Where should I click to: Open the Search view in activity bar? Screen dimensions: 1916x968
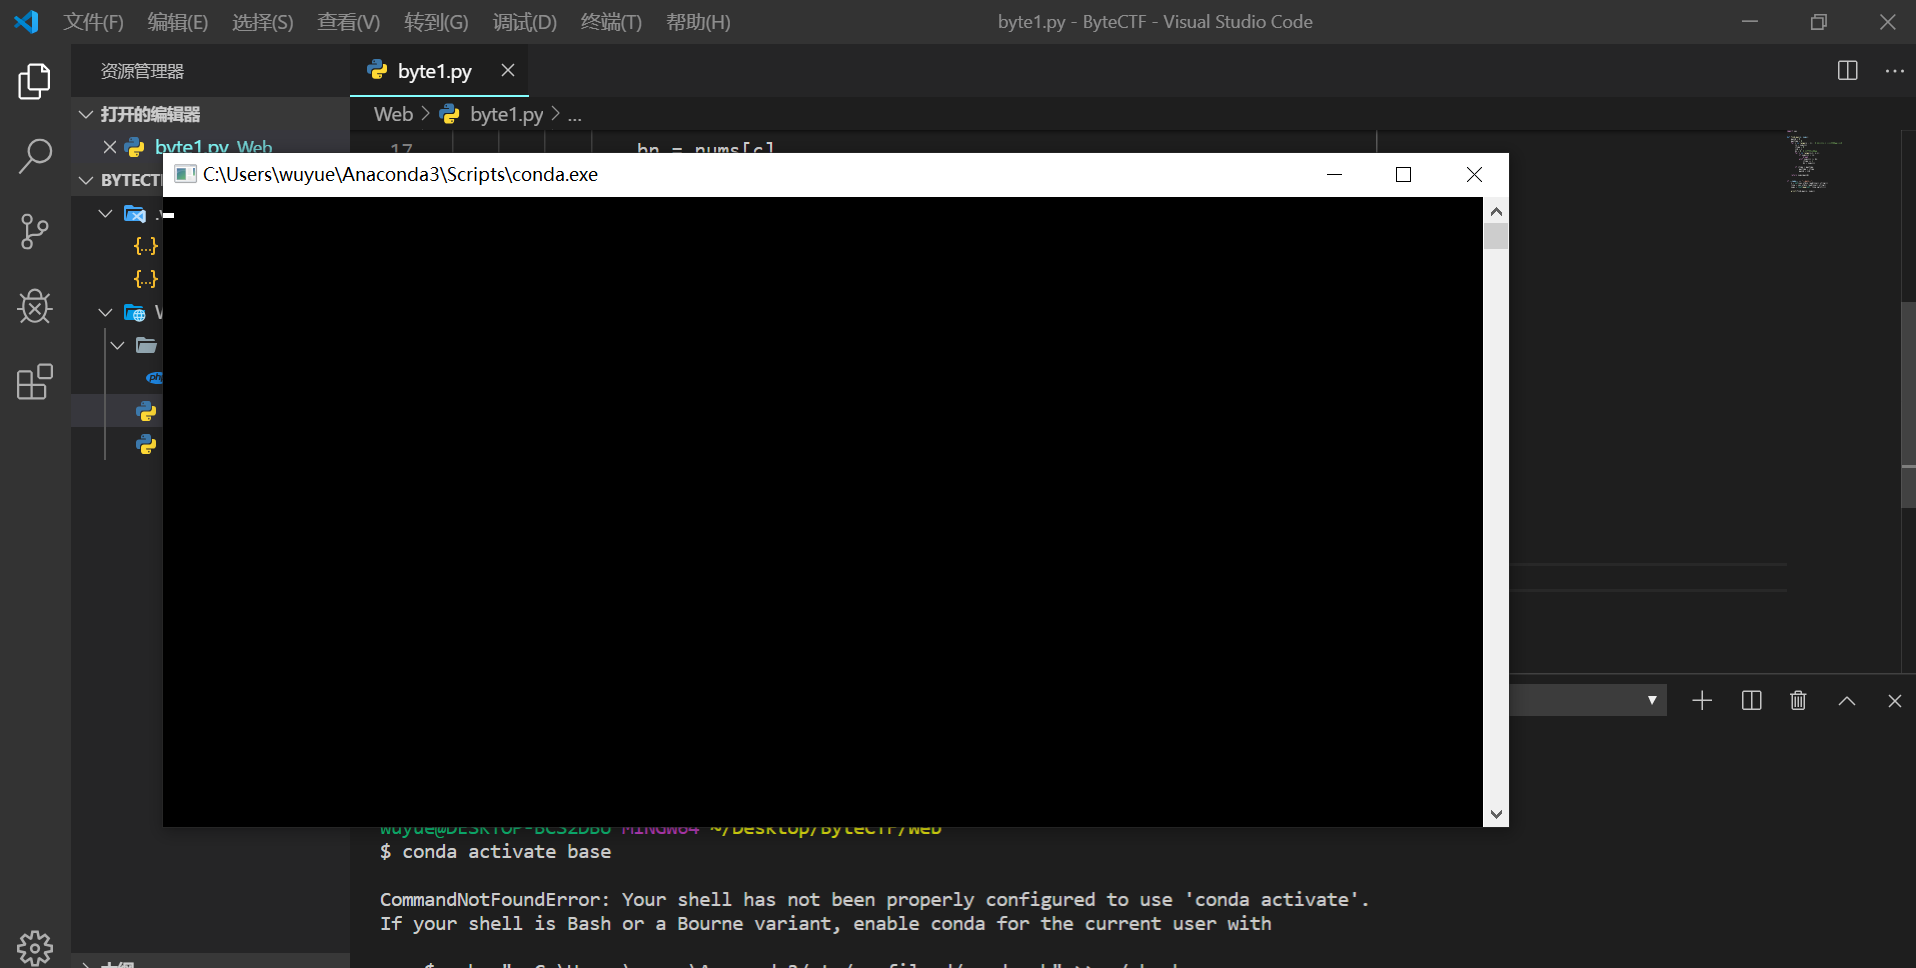point(35,157)
